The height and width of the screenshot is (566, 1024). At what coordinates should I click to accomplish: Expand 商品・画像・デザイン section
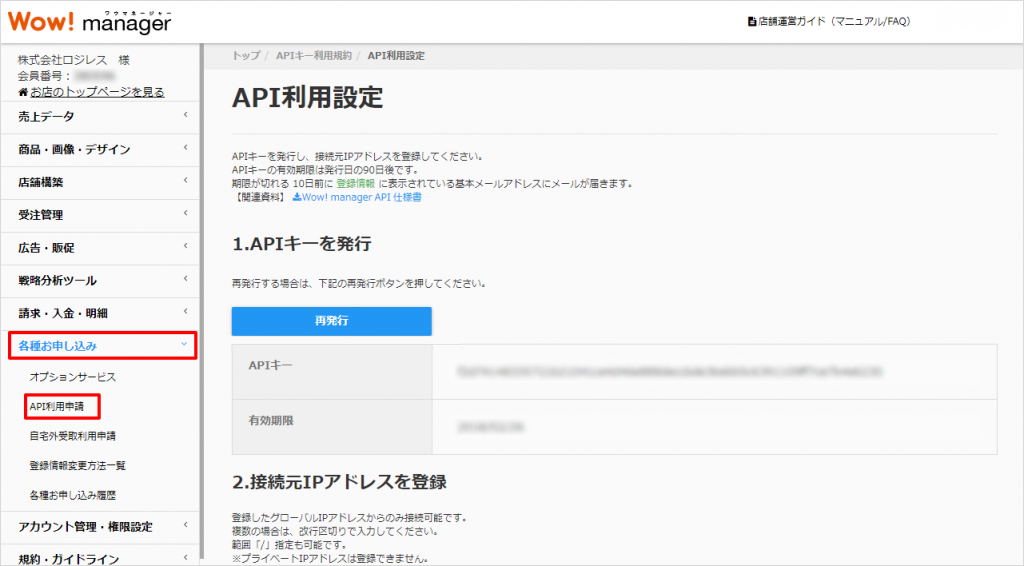coord(100,150)
